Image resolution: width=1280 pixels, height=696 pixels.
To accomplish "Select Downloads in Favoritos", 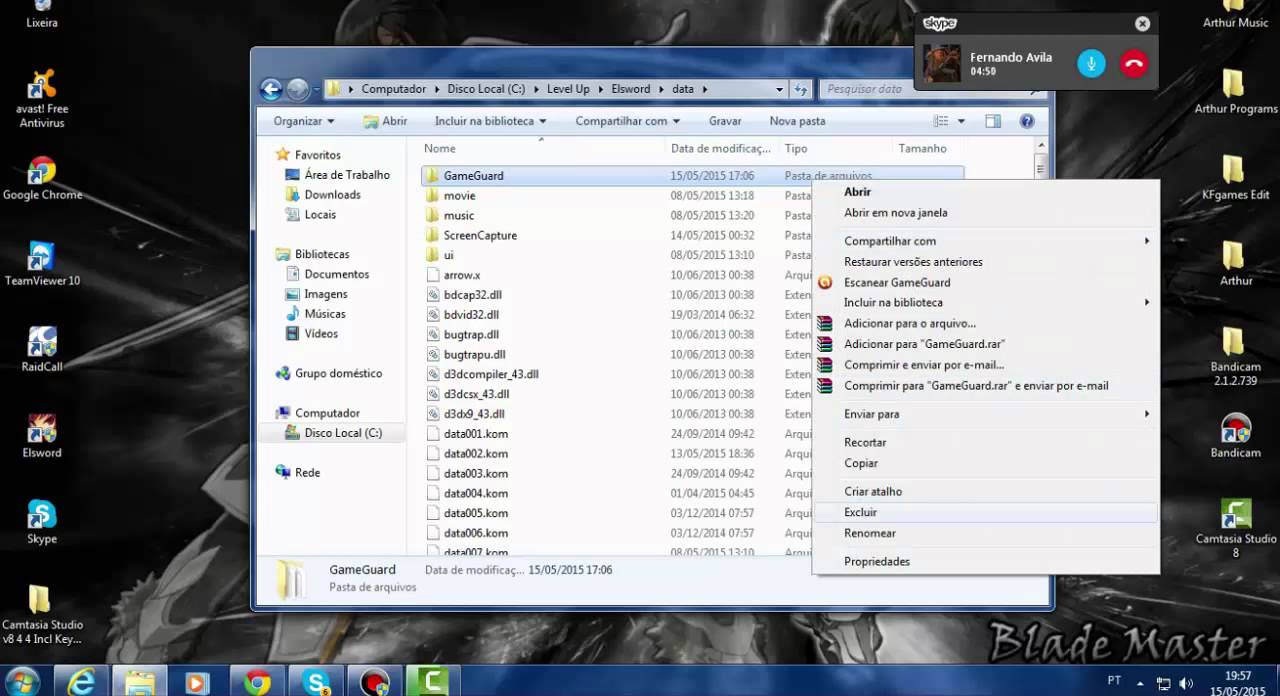I will pyautogui.click(x=332, y=195).
